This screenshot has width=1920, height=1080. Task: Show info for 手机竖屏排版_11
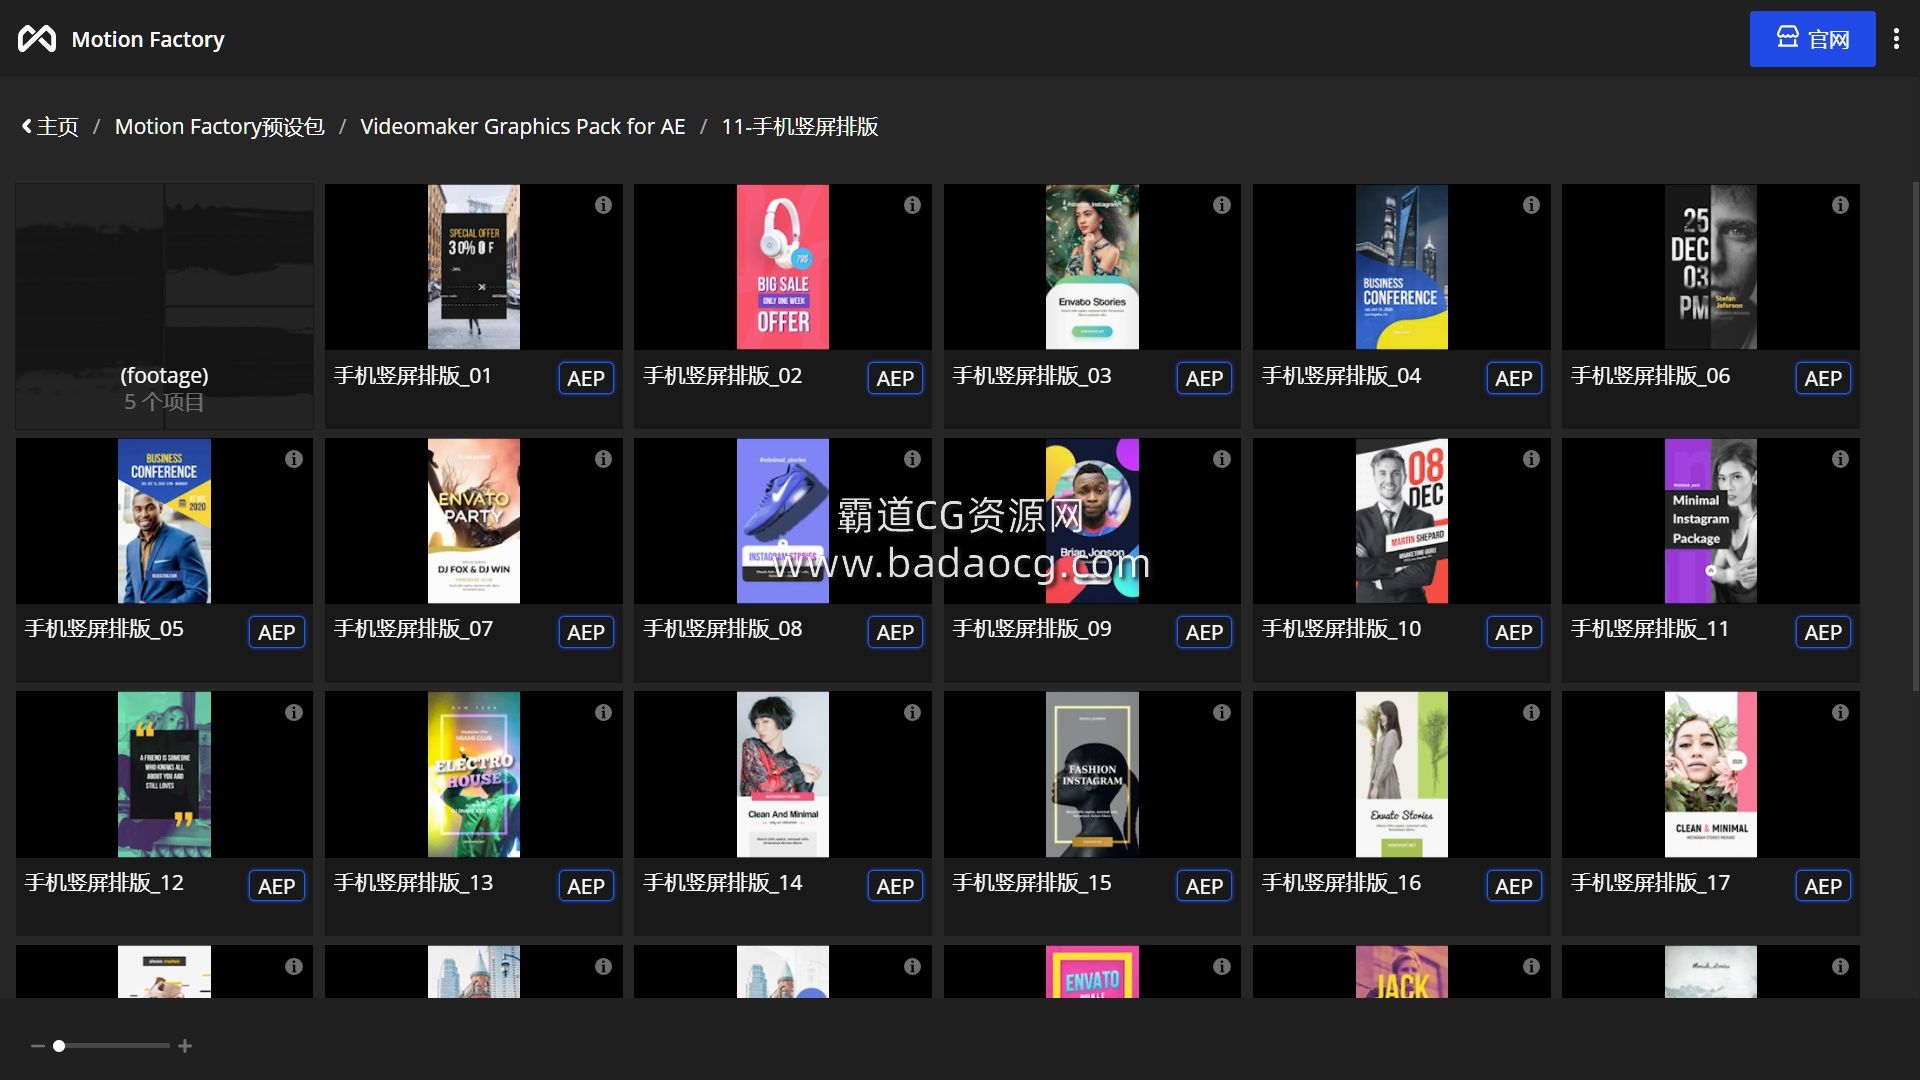pos(1840,459)
